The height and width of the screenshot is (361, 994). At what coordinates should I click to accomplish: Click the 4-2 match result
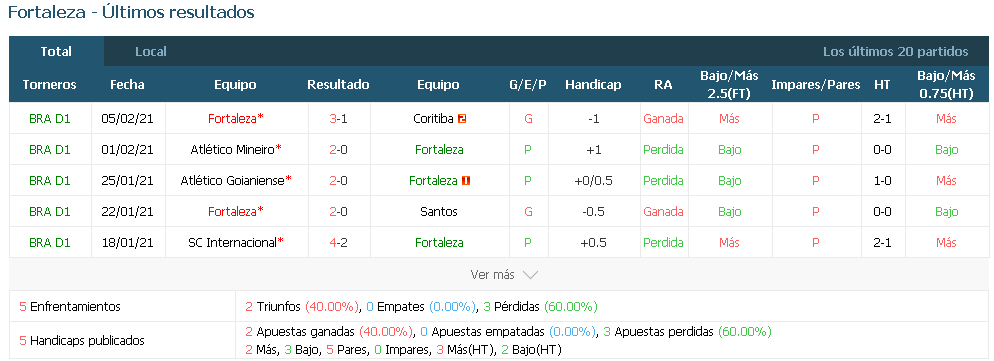(339, 242)
